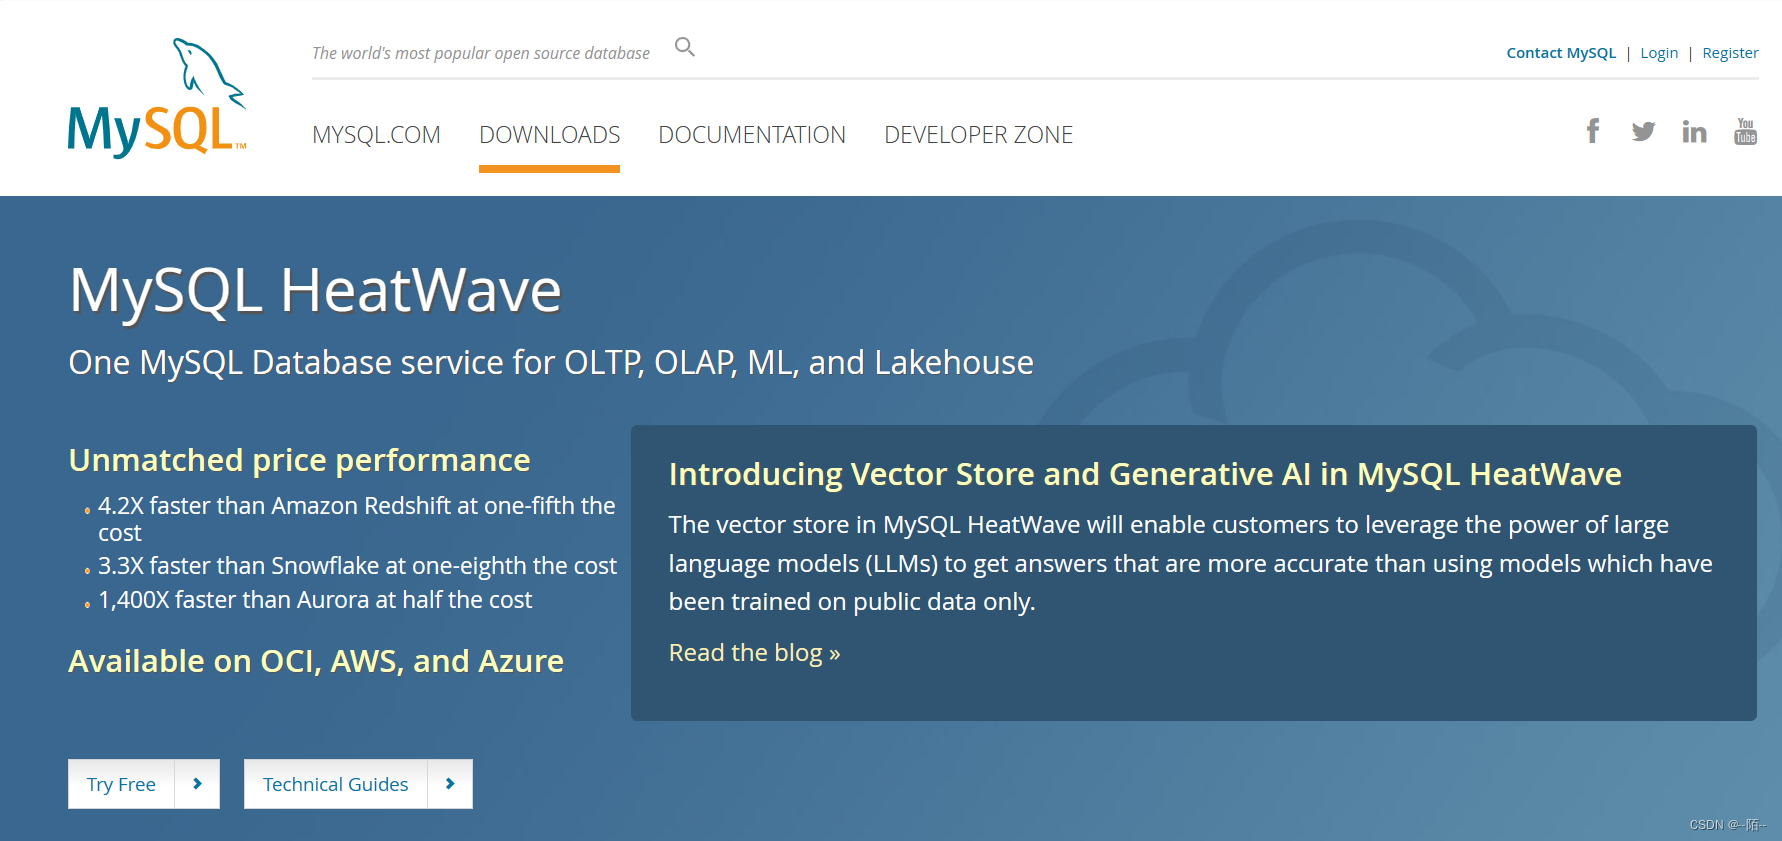Image resolution: width=1782 pixels, height=841 pixels.
Task: Click the vector store description paragraph
Action: (1190, 563)
